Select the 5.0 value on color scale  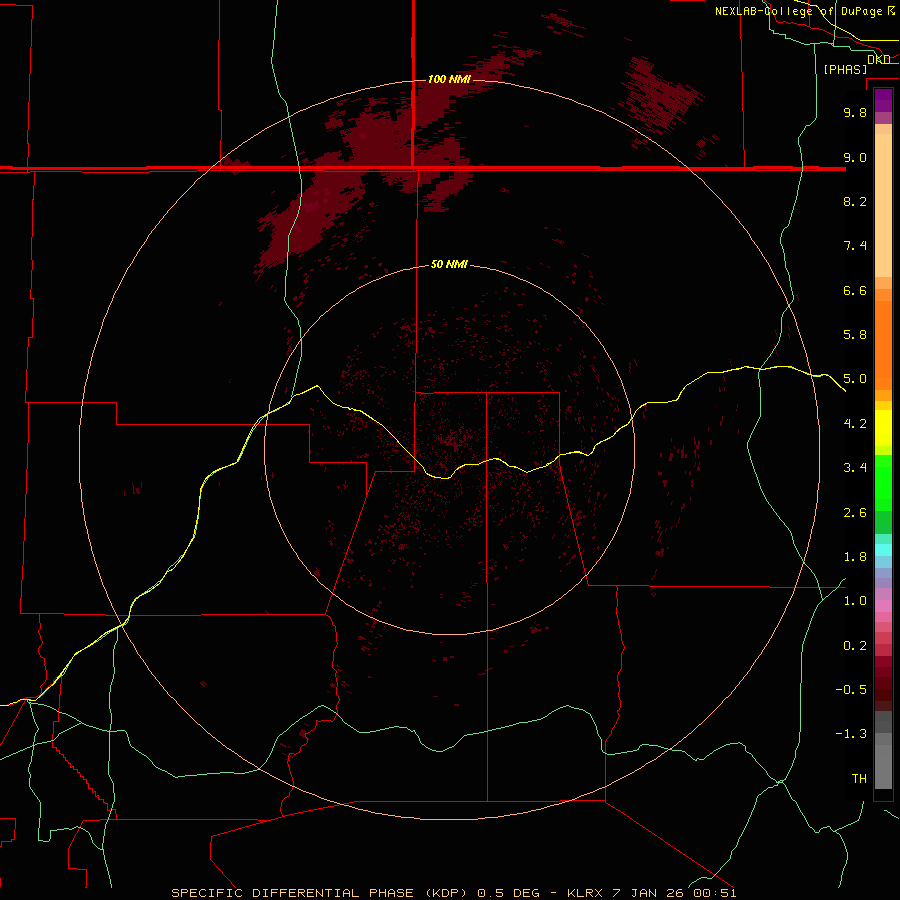tap(855, 379)
